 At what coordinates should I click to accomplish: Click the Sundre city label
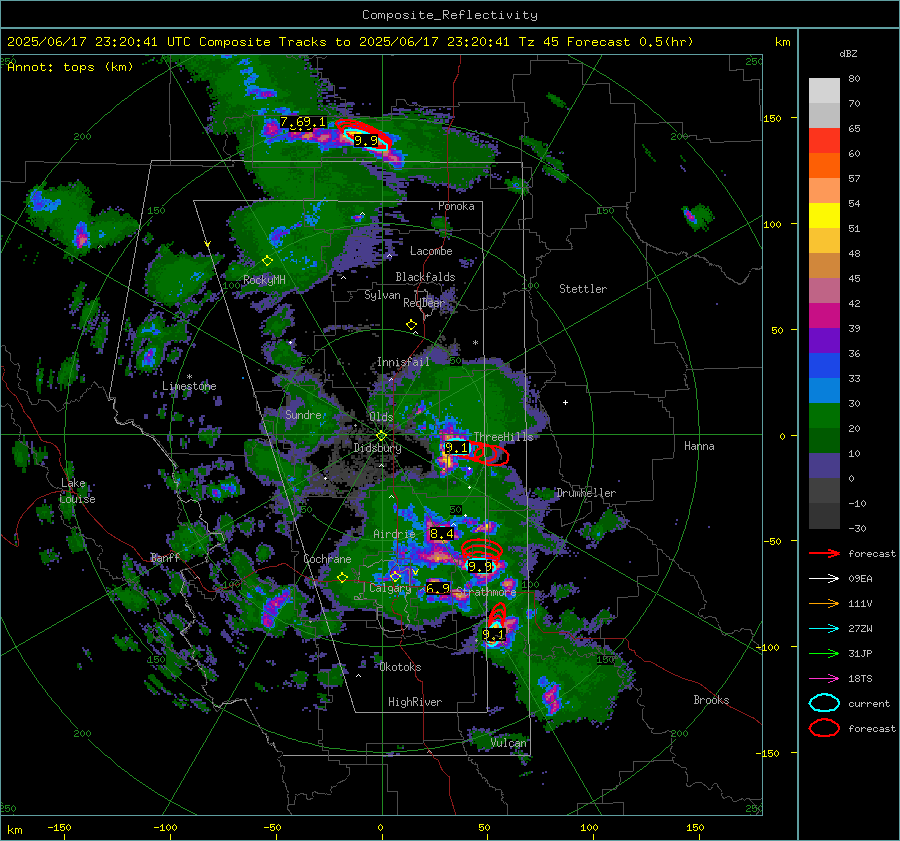pyautogui.click(x=303, y=414)
